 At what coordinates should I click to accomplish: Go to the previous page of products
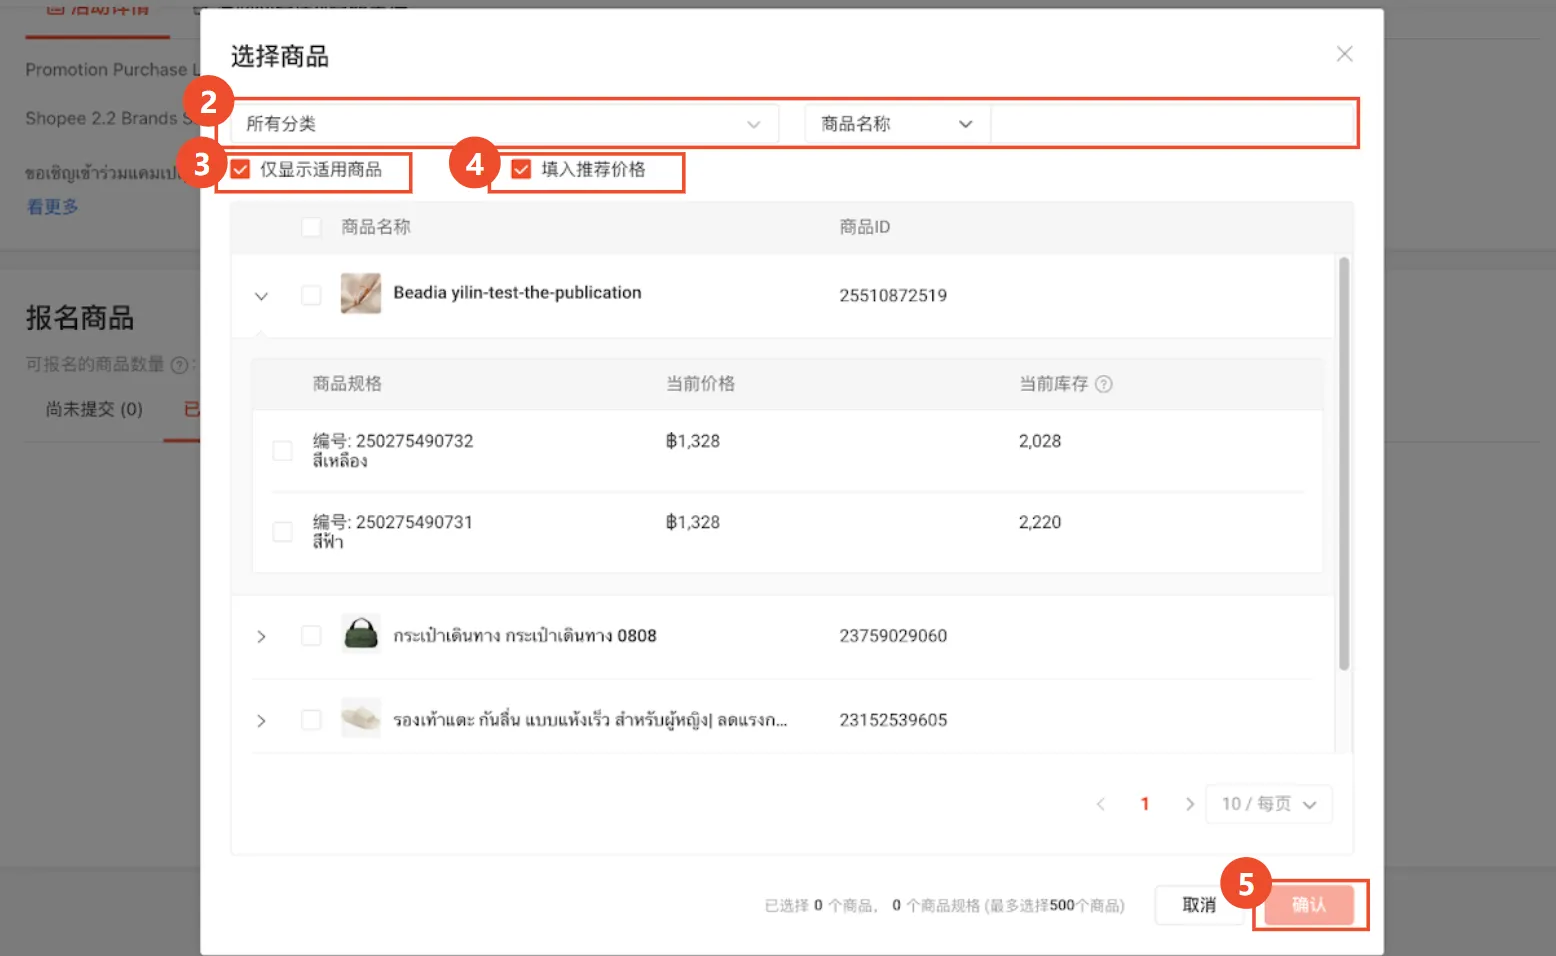tap(1100, 803)
